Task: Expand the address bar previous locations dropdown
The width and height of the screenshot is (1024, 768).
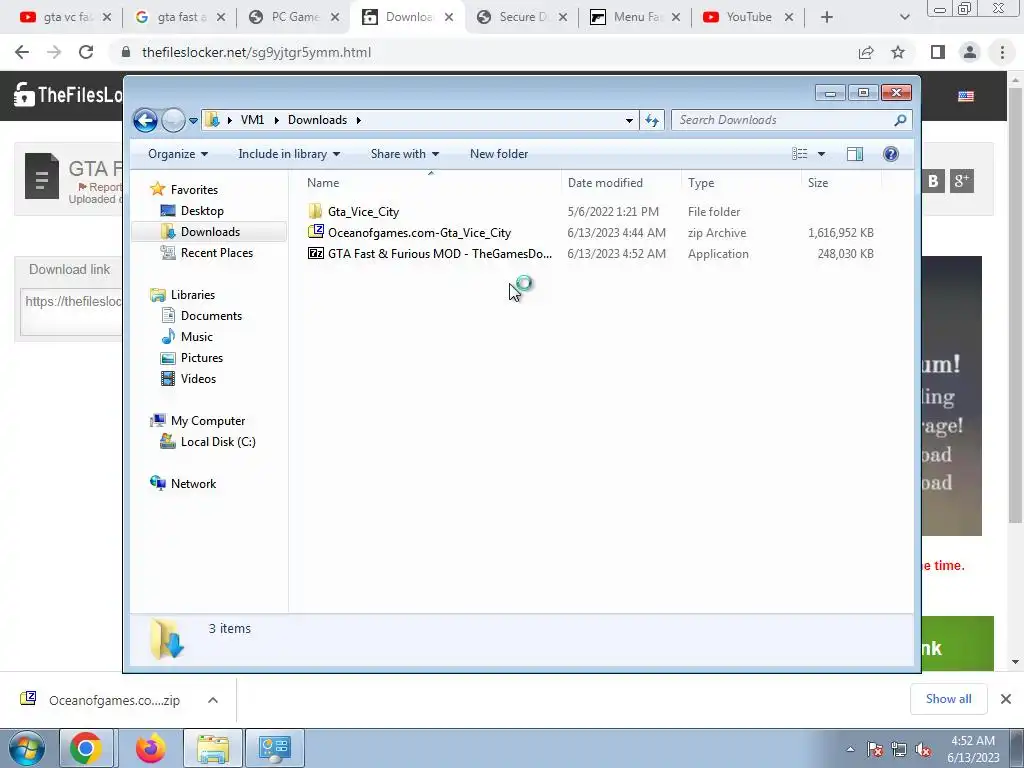Action: (629, 120)
